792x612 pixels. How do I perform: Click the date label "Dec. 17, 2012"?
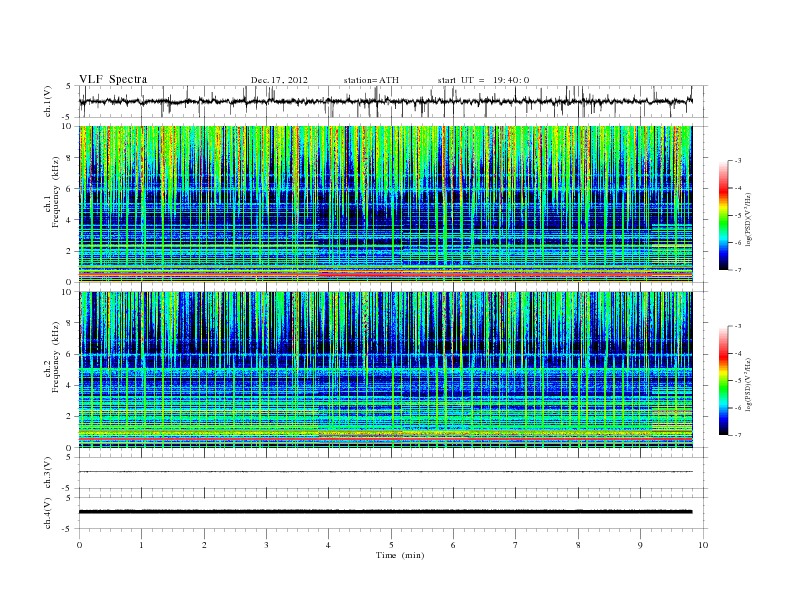279,80
